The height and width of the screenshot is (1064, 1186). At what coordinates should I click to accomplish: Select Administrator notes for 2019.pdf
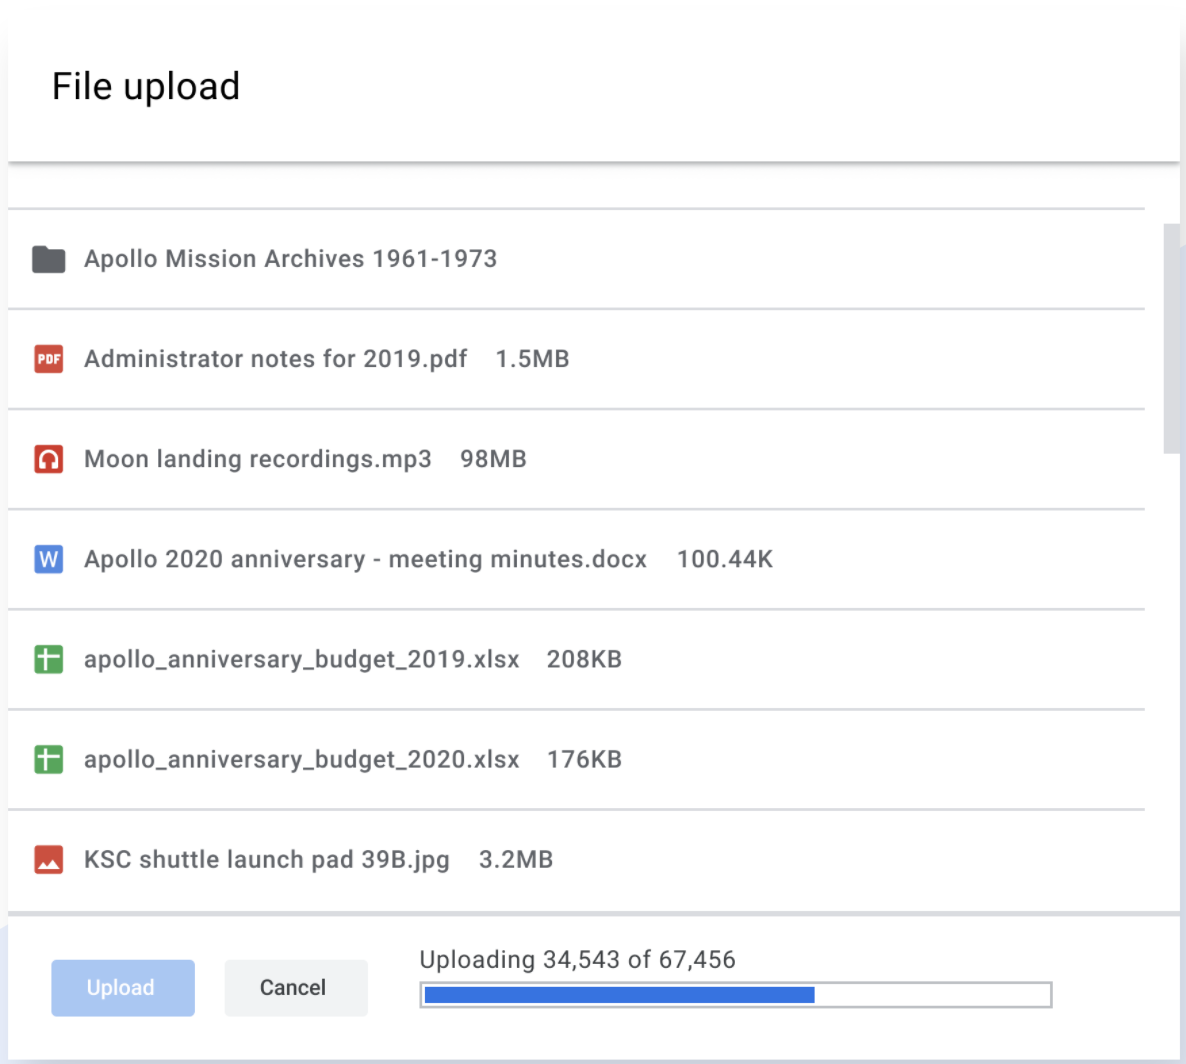[x=275, y=359]
